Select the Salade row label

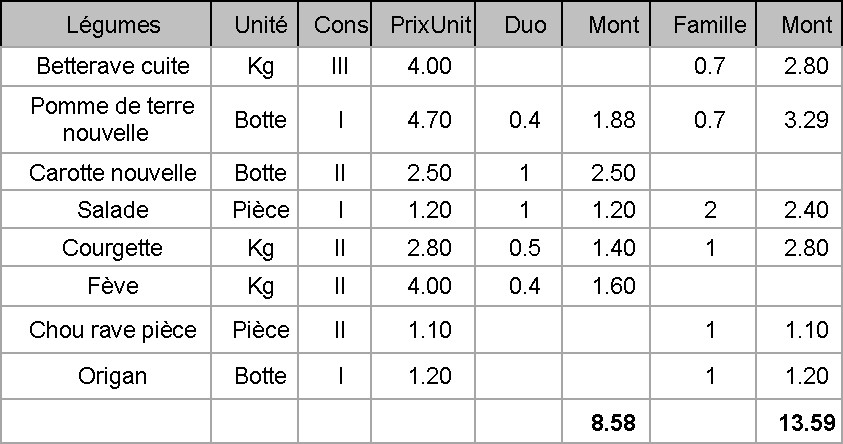[x=112, y=210]
